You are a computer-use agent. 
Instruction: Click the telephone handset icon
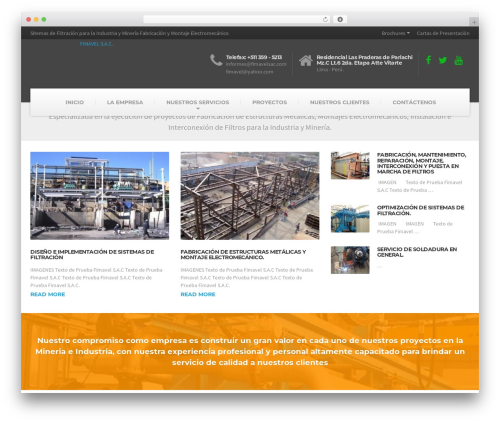click(x=216, y=60)
